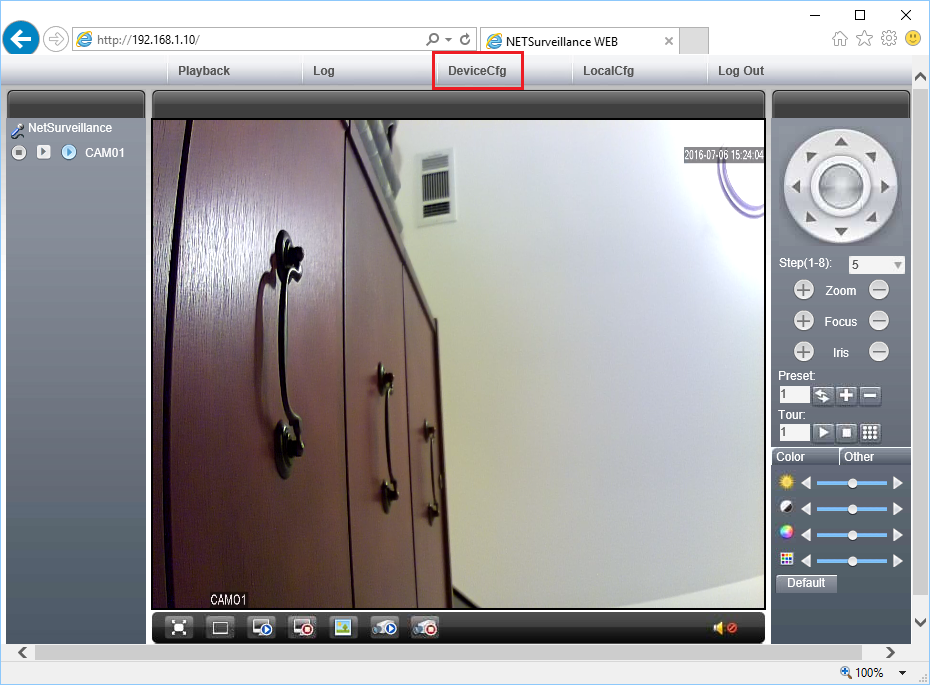The width and height of the screenshot is (930, 685).
Task: Move PTZ camera up-right
Action: tap(871, 157)
